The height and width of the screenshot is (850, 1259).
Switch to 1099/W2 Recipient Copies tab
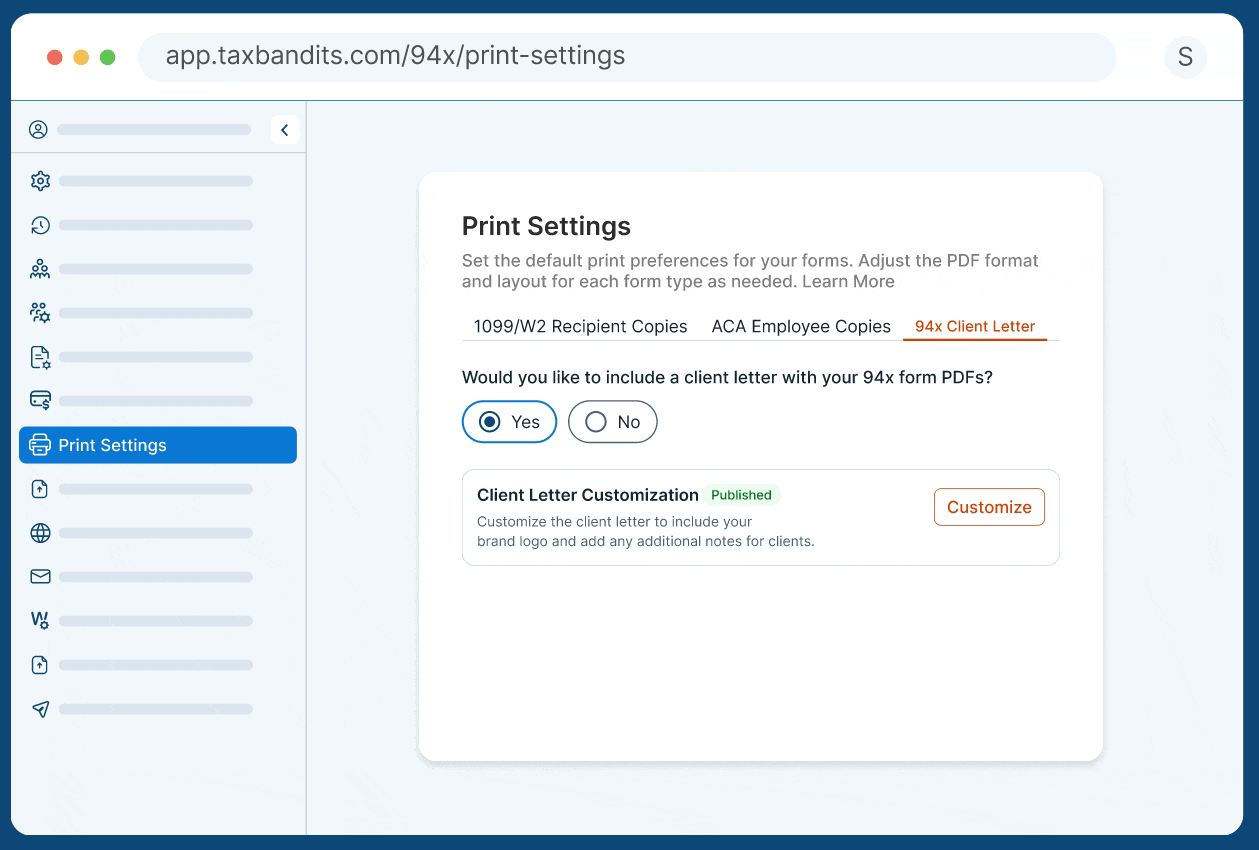pyautogui.click(x=581, y=326)
